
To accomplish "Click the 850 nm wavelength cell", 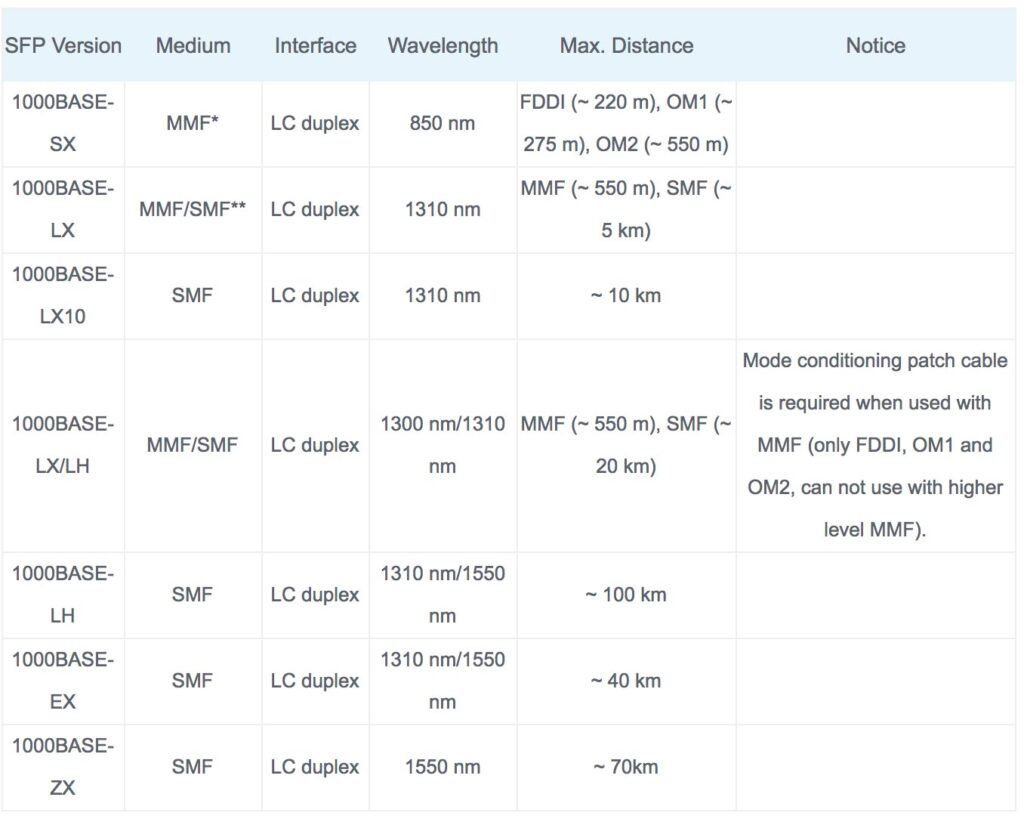I will 442,124.
